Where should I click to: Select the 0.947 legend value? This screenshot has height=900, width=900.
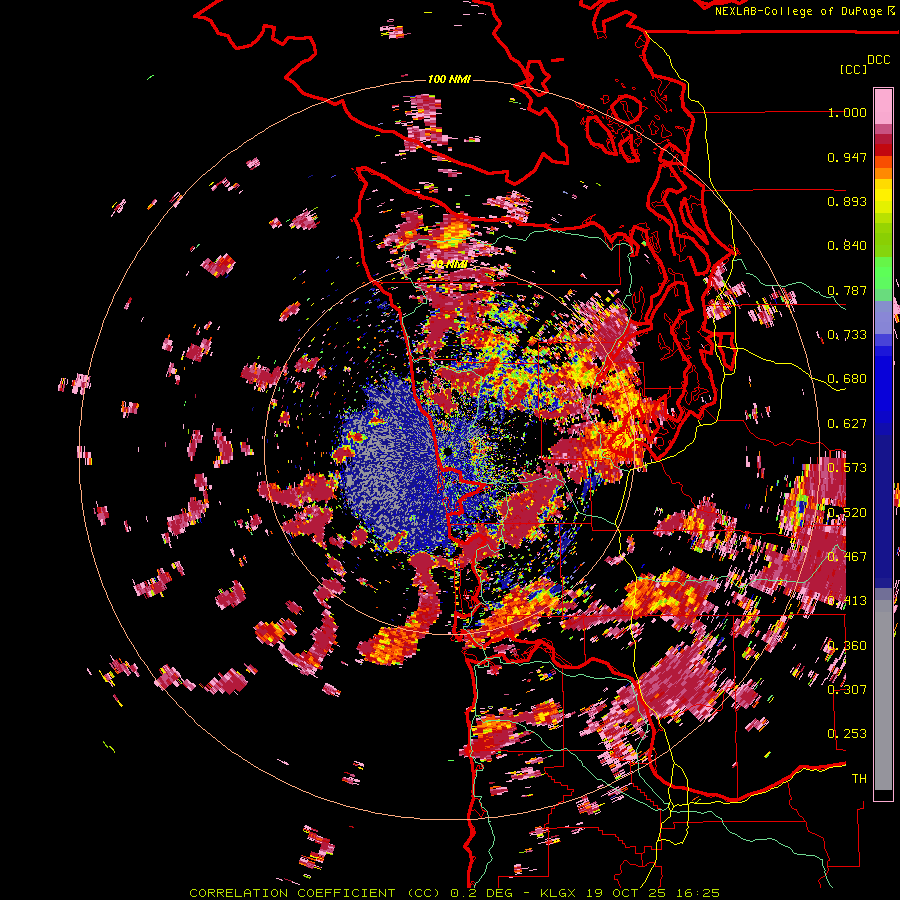pyautogui.click(x=847, y=157)
